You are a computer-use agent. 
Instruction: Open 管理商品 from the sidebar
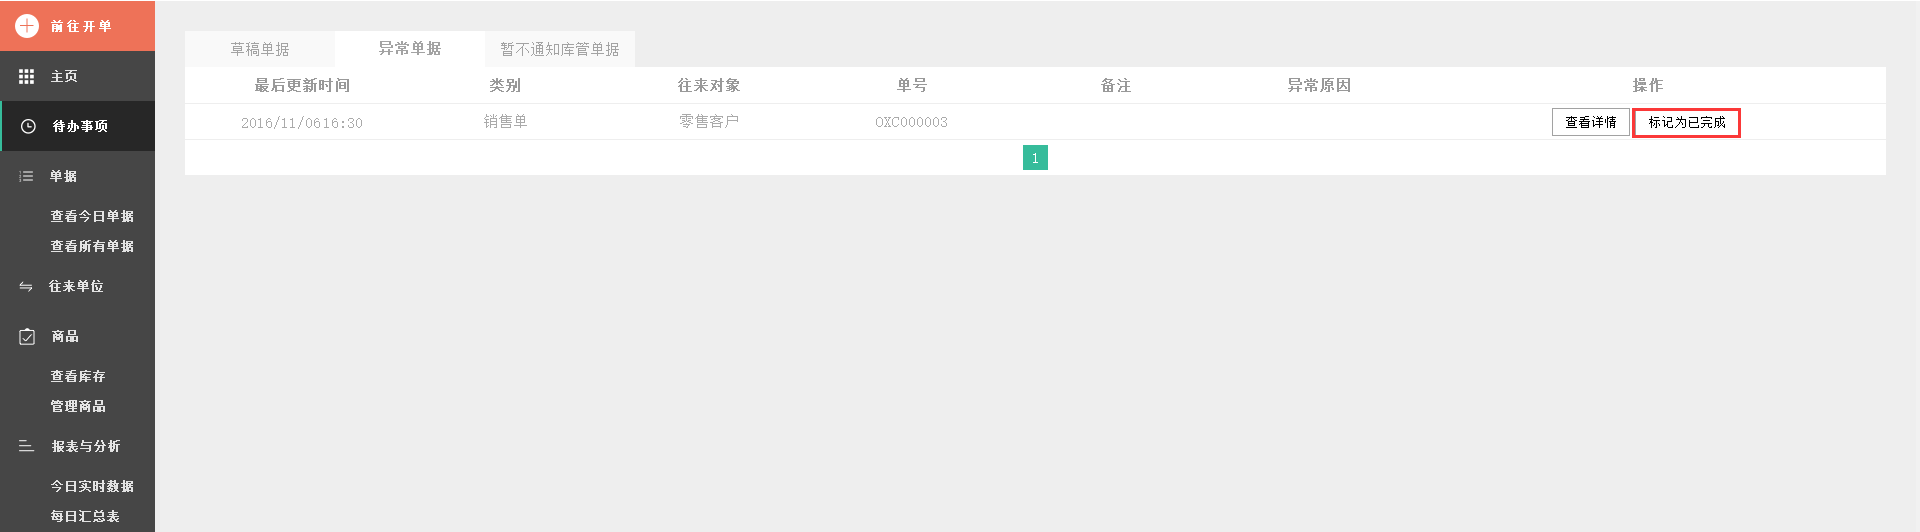[x=78, y=406]
